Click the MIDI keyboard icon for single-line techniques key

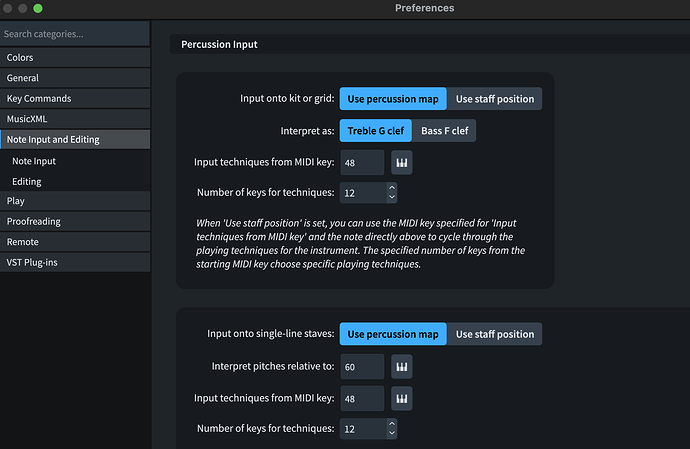coord(402,398)
